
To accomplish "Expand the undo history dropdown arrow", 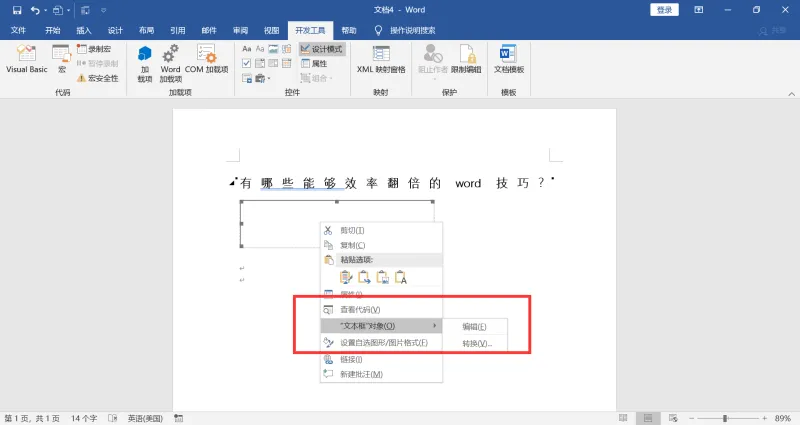I will (x=45, y=10).
